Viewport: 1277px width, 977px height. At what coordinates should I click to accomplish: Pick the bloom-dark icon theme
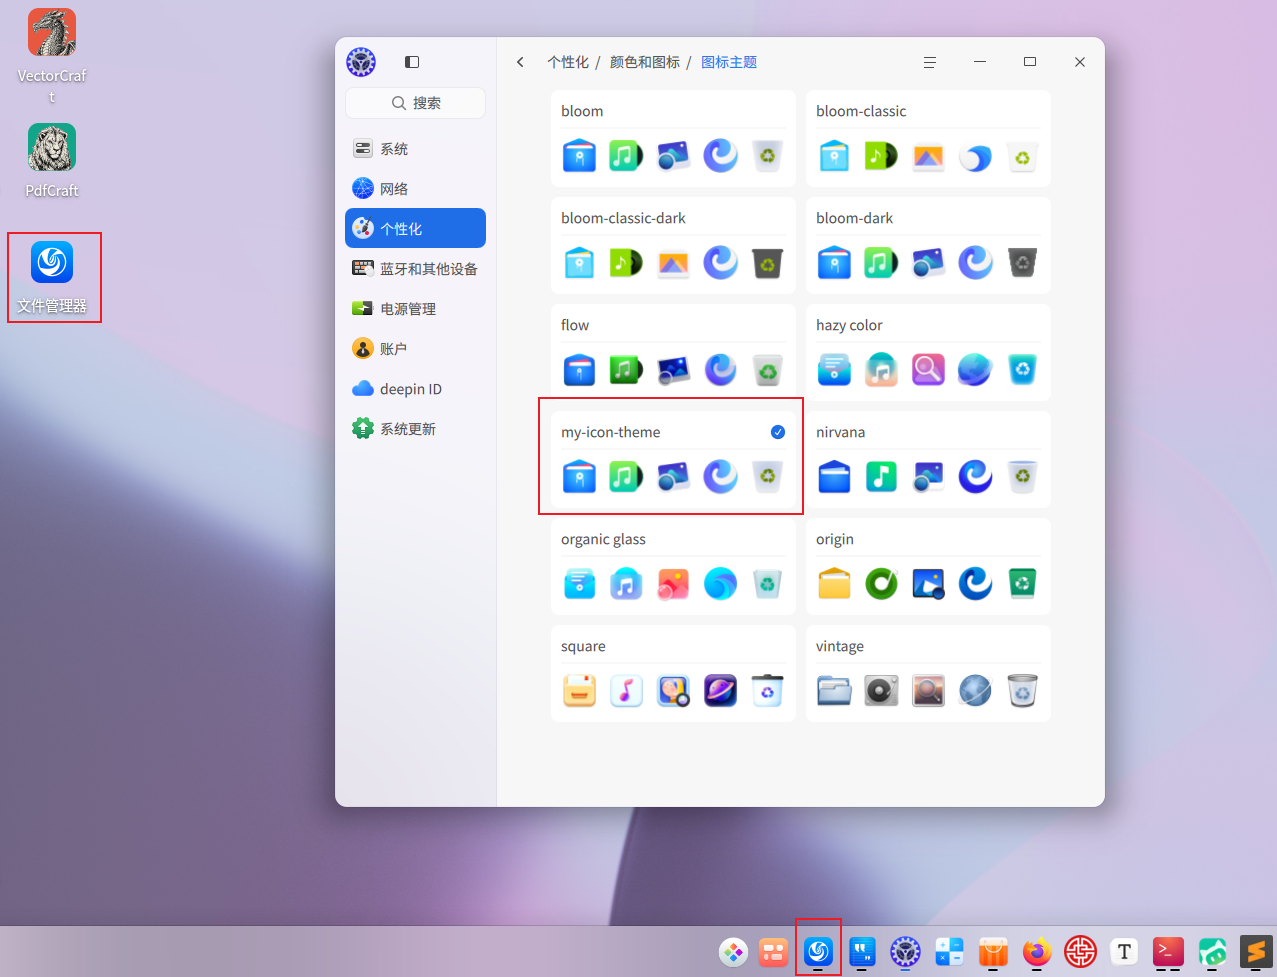928,245
